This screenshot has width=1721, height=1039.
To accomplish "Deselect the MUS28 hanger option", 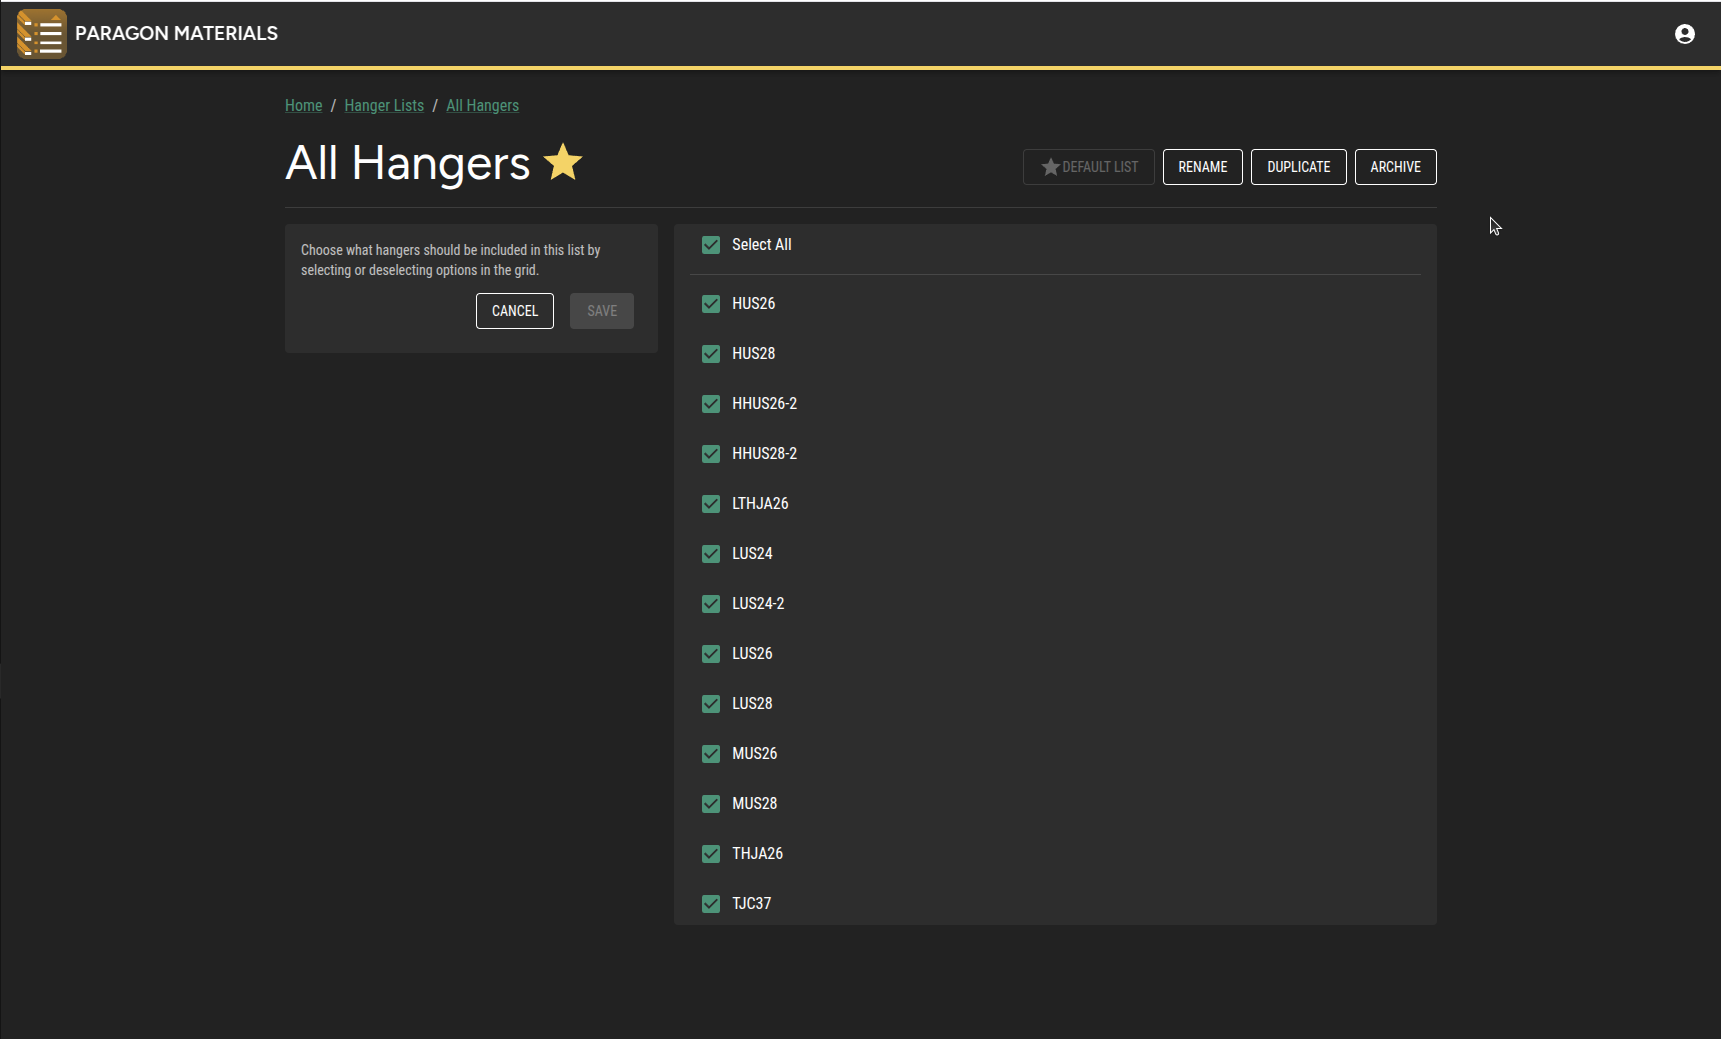I will point(711,804).
